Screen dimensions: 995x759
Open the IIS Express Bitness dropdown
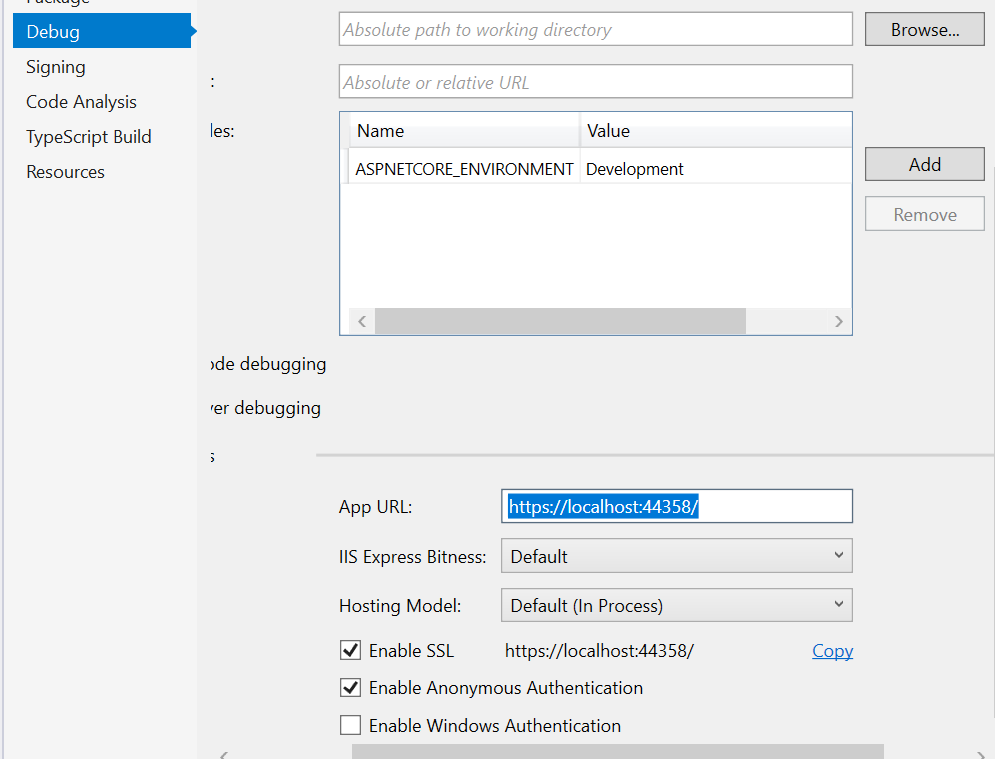point(676,556)
